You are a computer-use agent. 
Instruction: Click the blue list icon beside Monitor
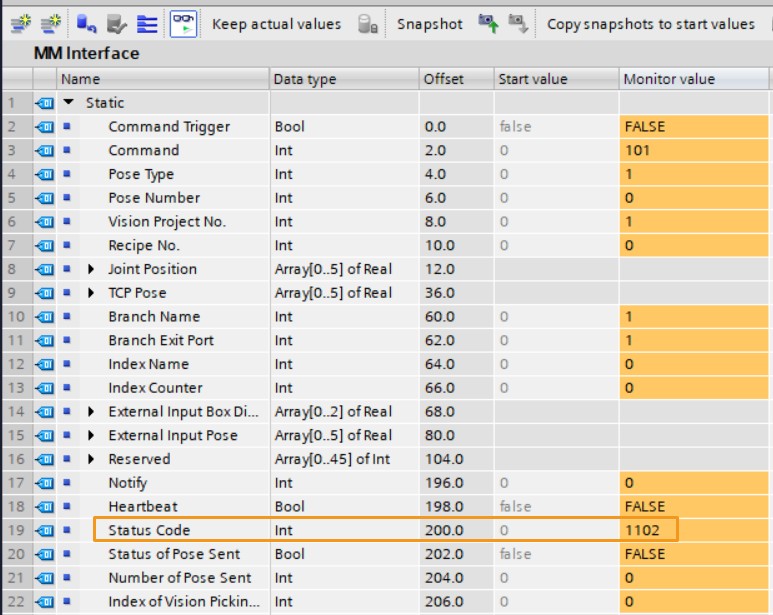pyautogui.click(x=147, y=23)
